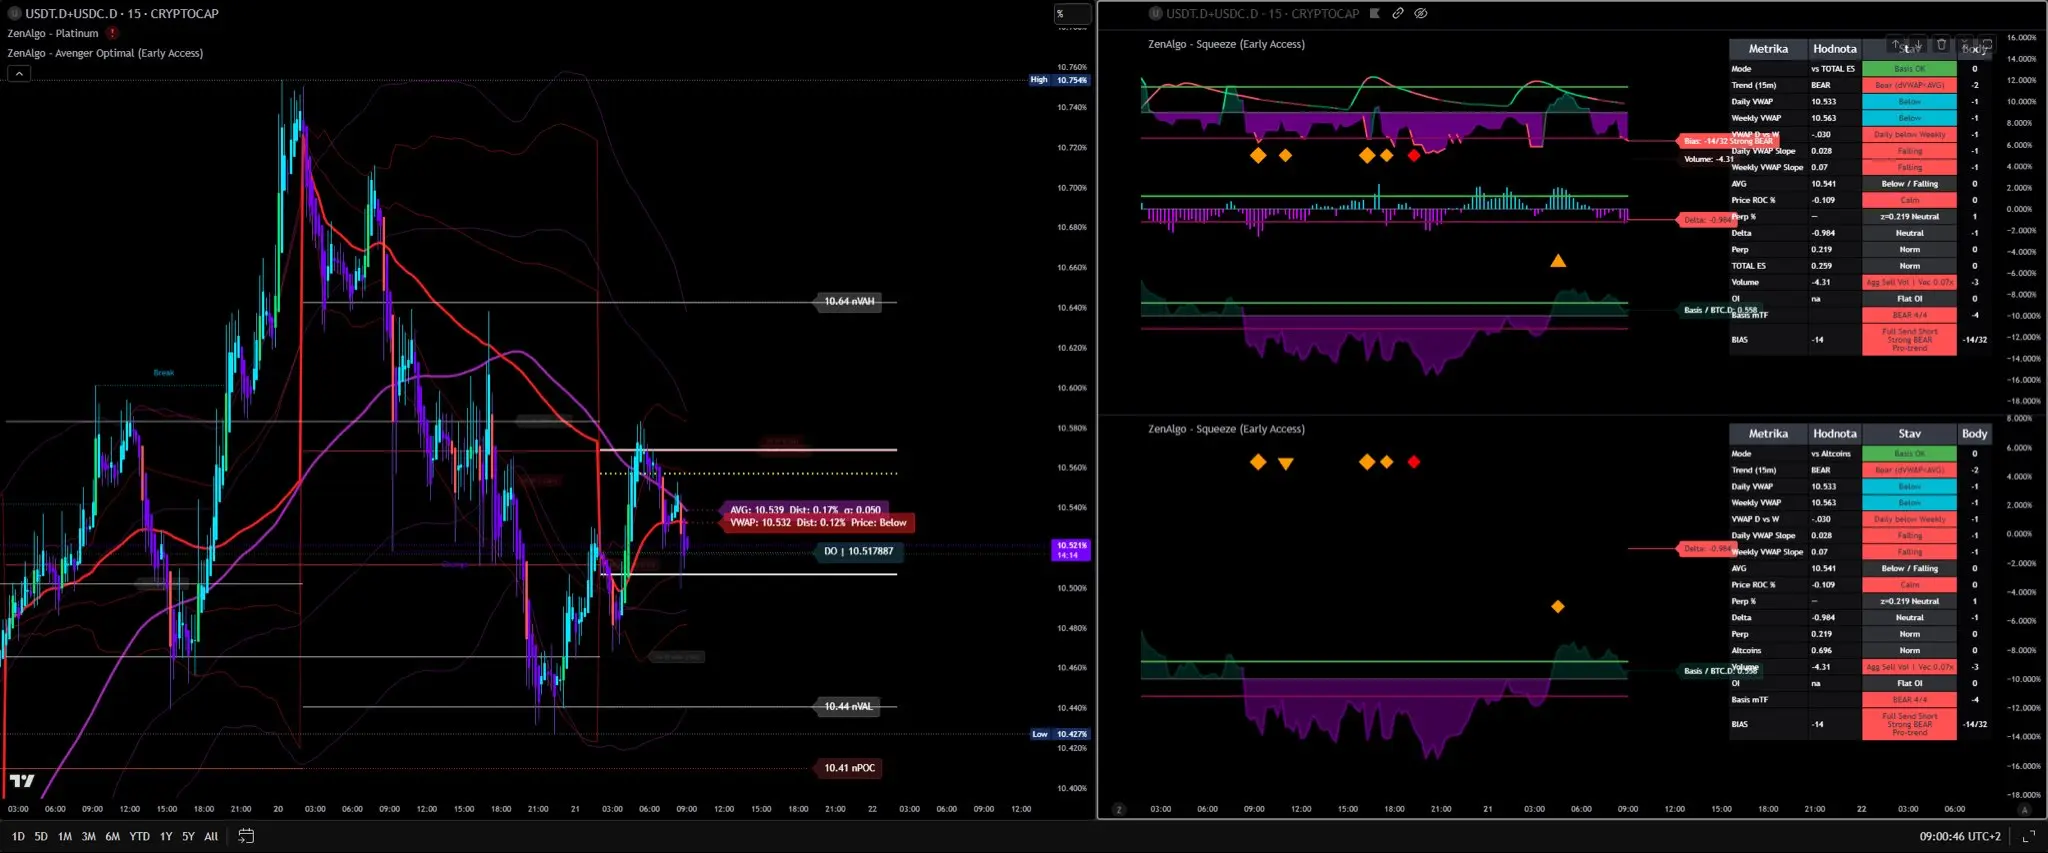Open left chart symbol USDT.D+USDC.D title
Image resolution: width=2048 pixels, height=853 pixels.
coord(122,13)
